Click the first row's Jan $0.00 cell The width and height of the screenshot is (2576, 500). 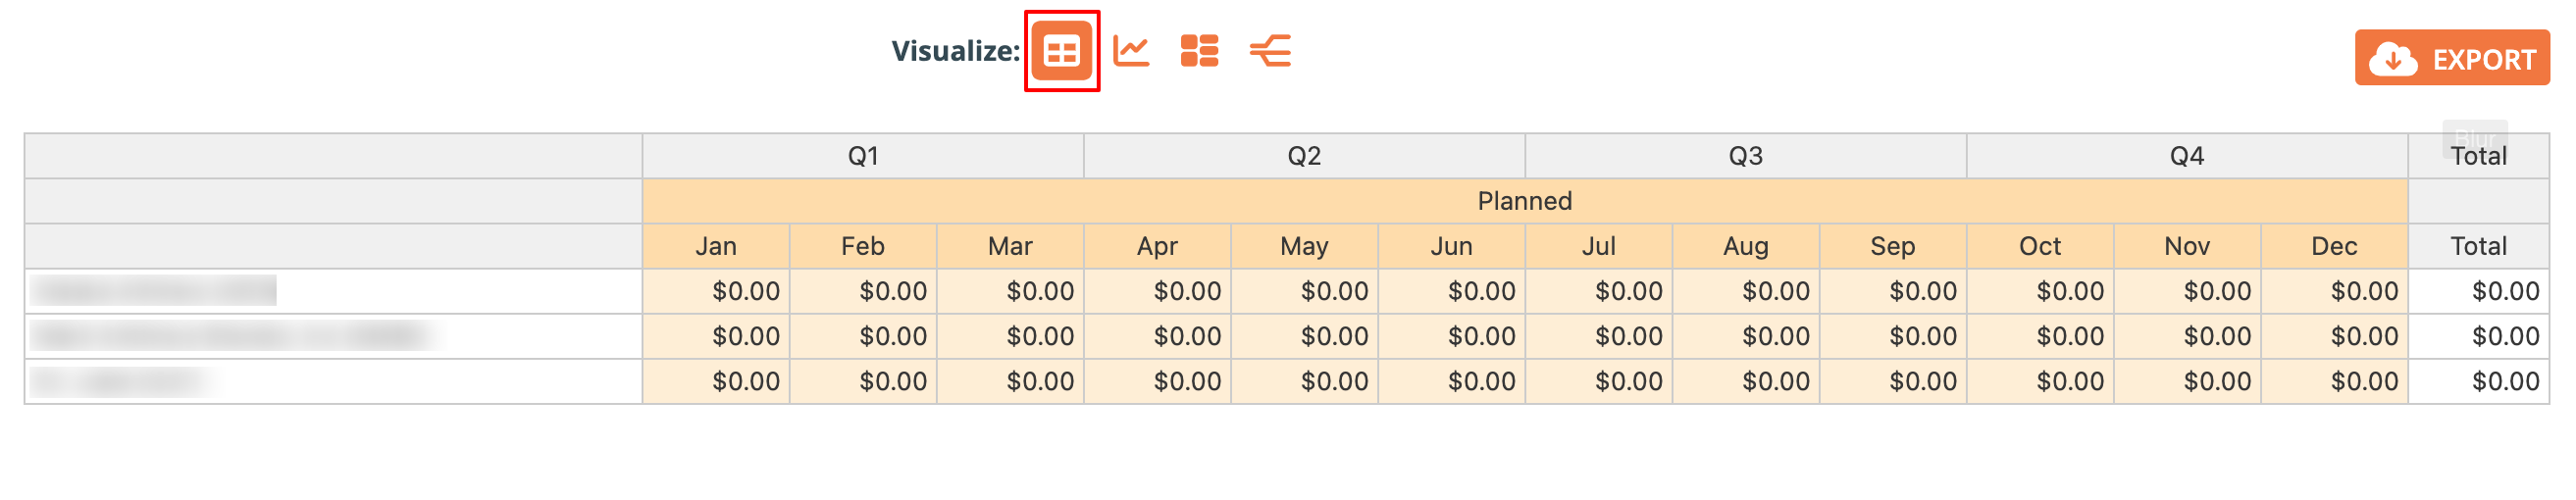click(716, 291)
